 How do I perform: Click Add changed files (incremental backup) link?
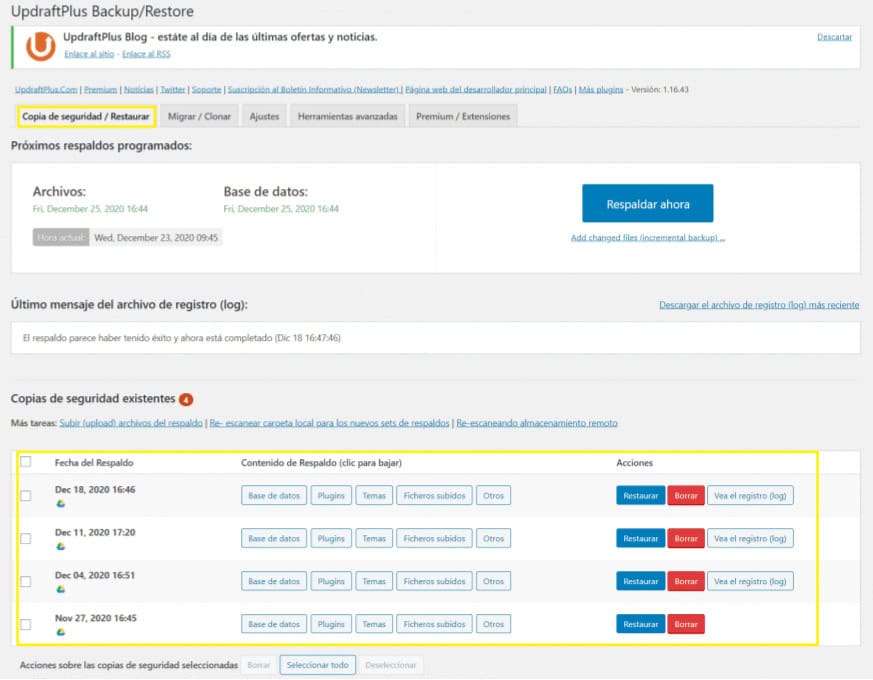[x=648, y=238]
